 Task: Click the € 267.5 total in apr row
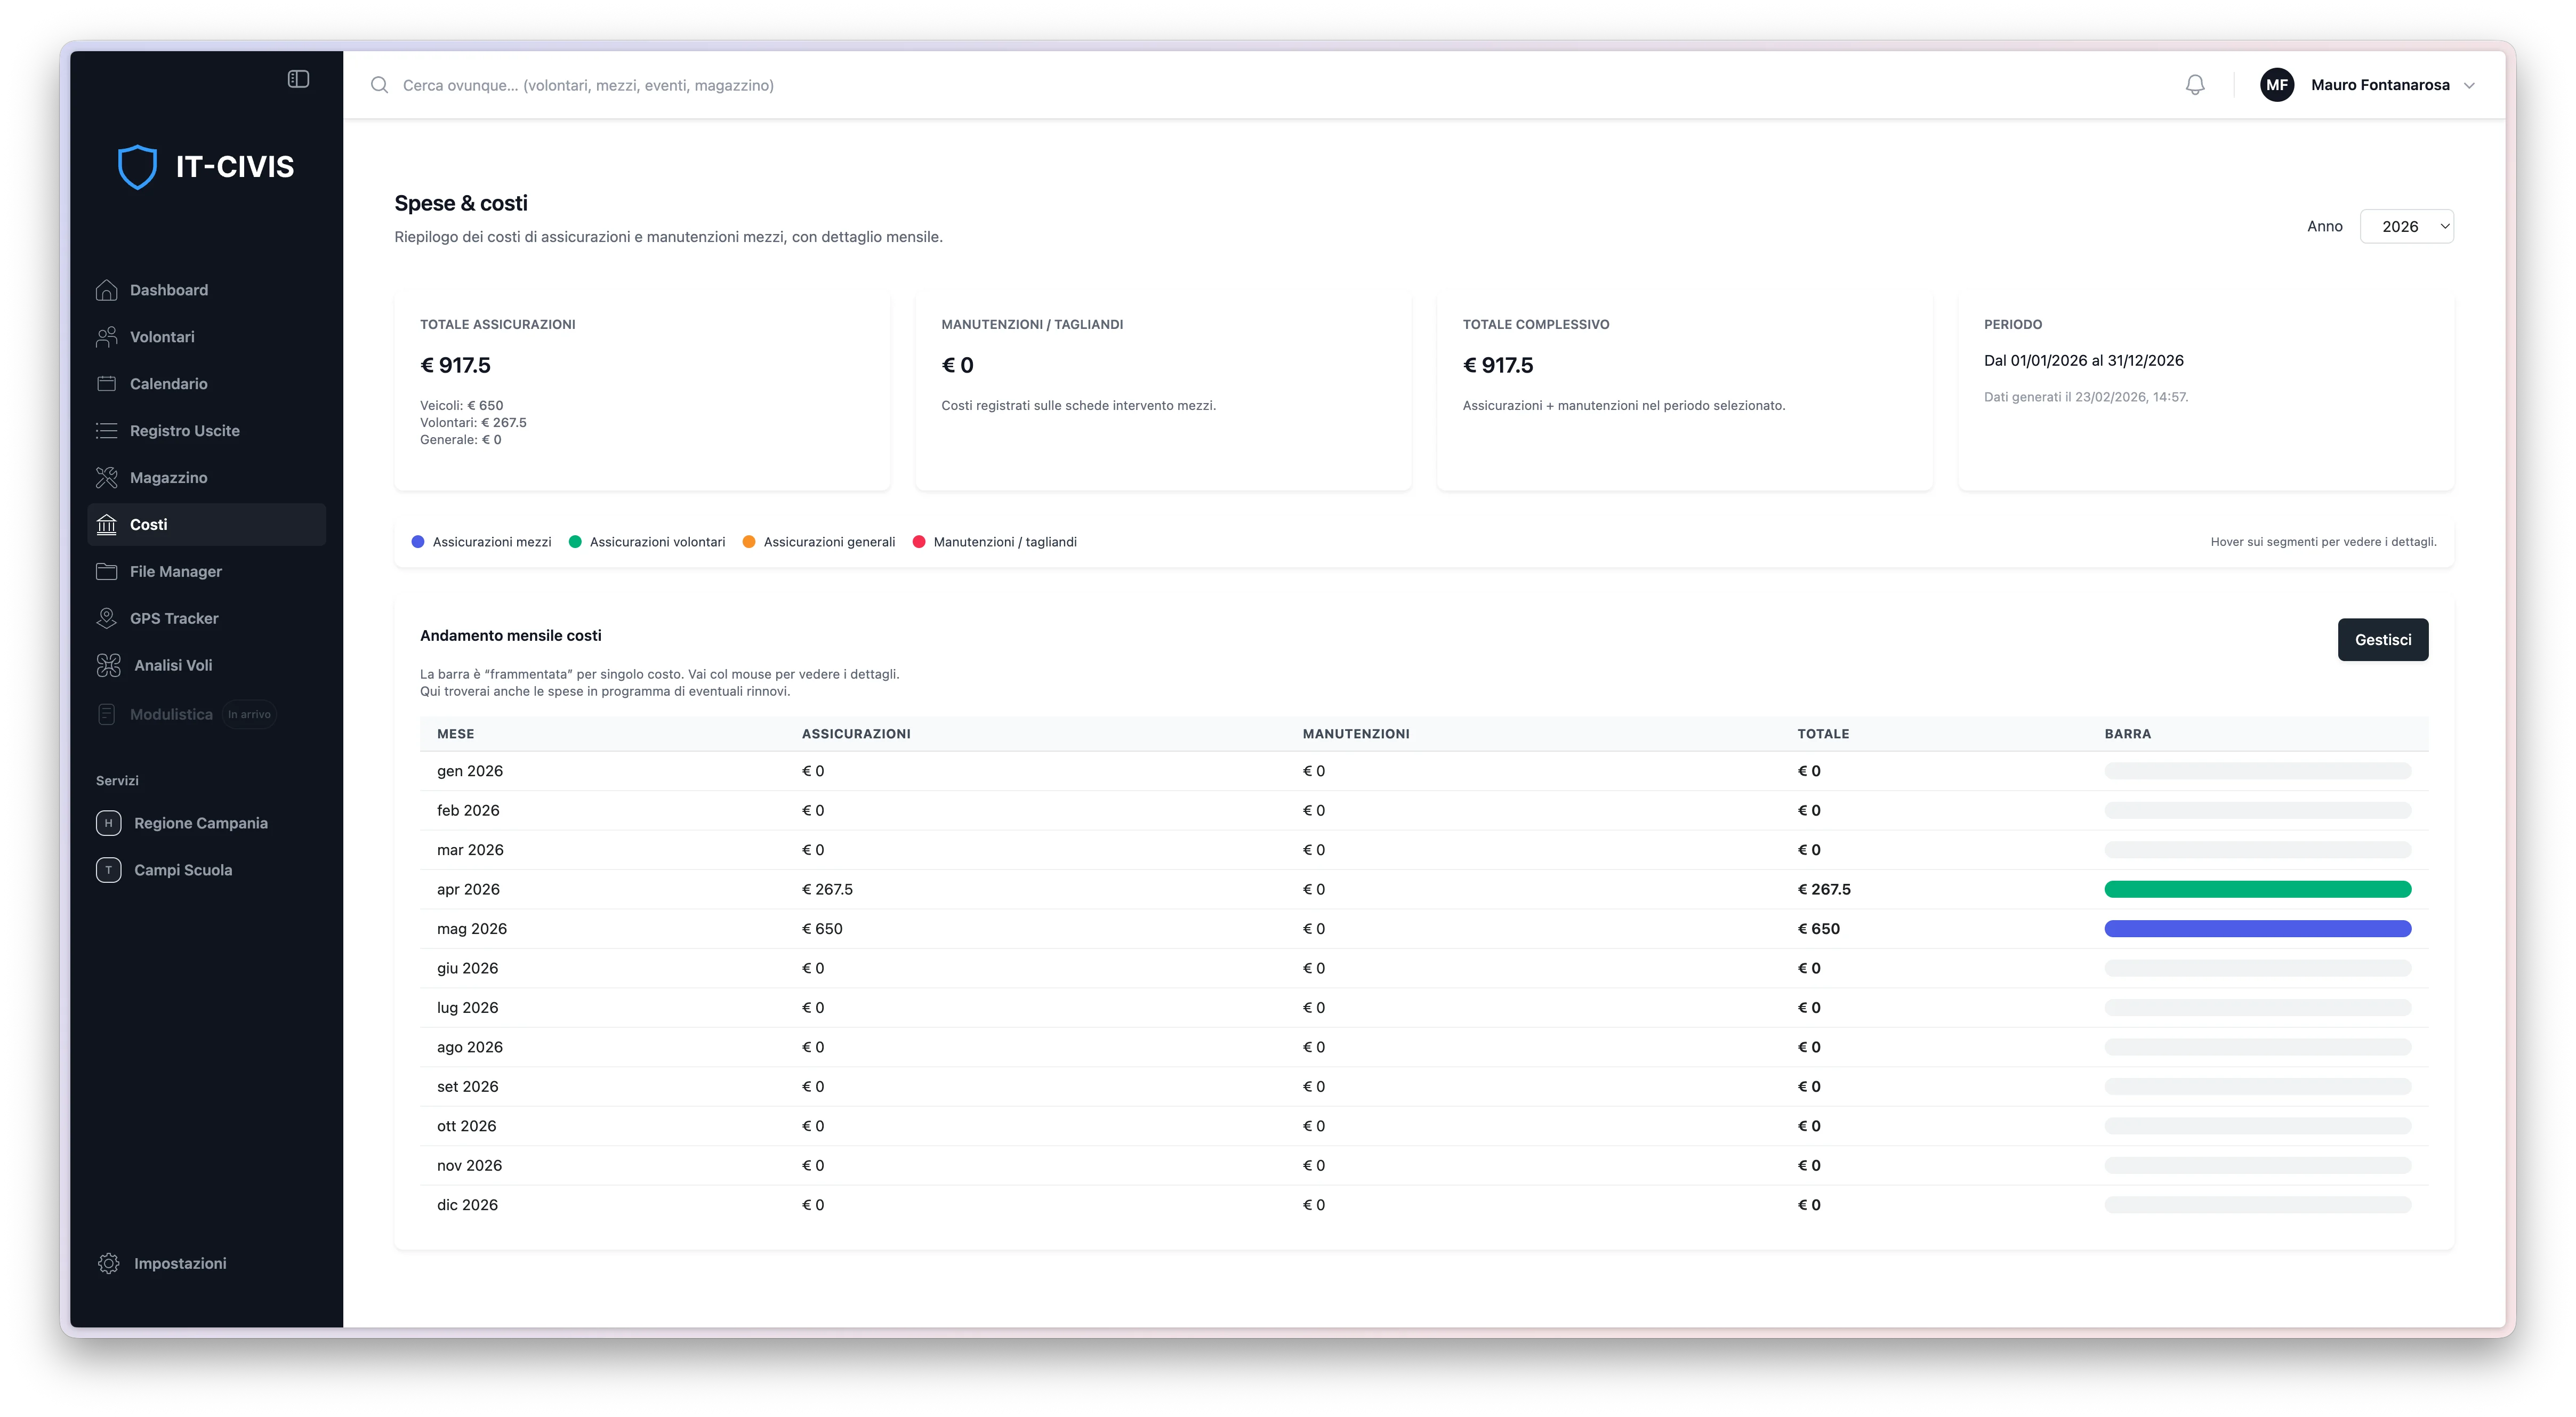point(1823,890)
